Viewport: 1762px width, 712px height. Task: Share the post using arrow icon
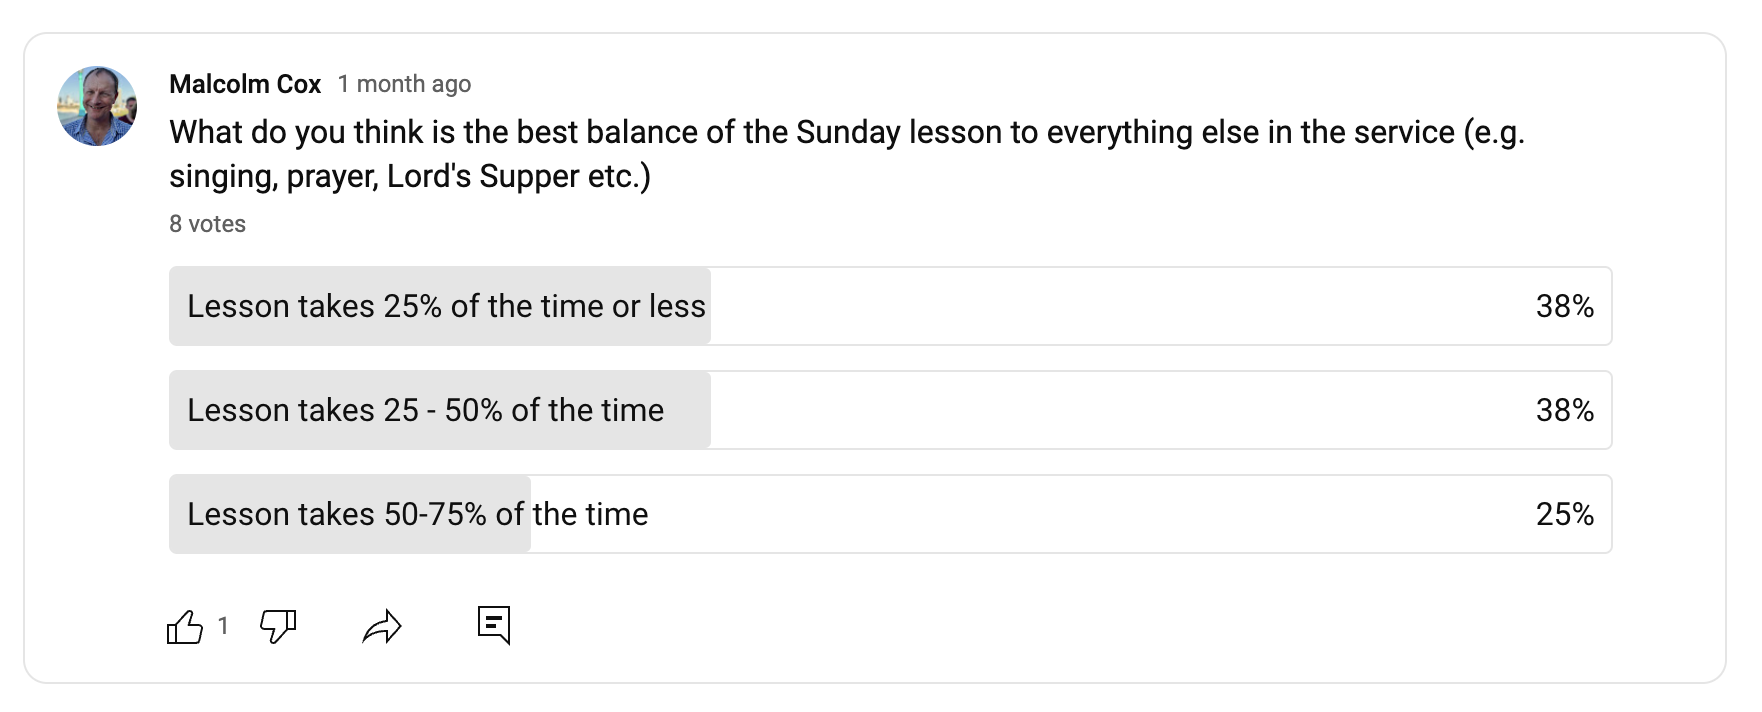click(382, 627)
